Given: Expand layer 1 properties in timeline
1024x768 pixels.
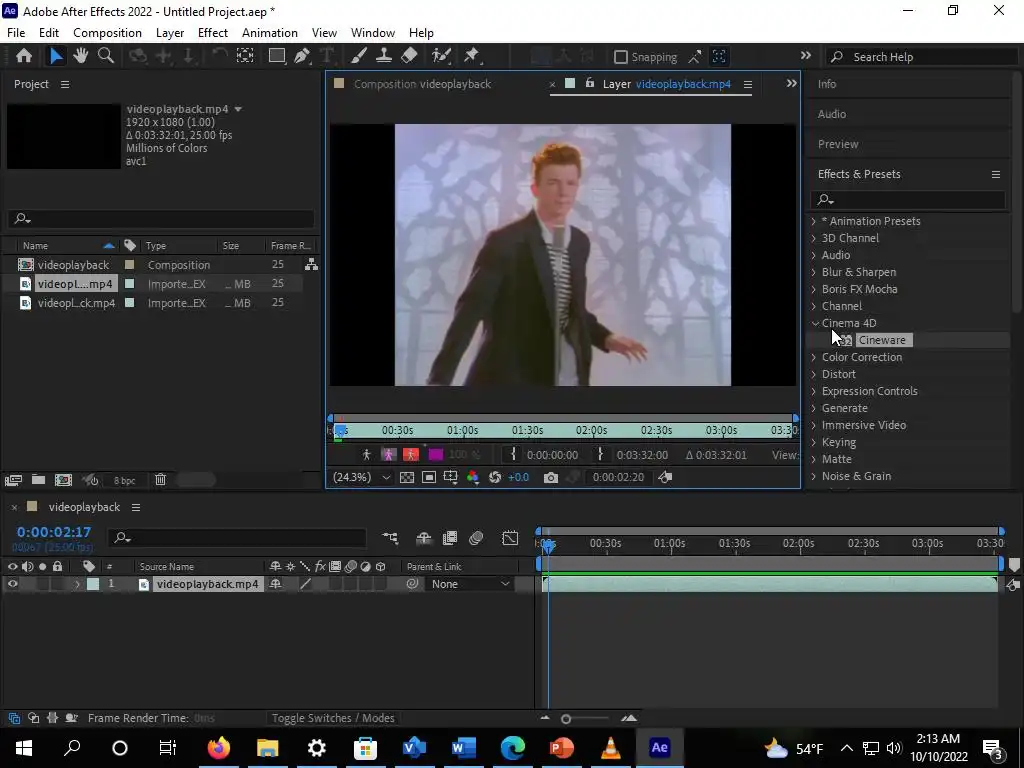Looking at the screenshot, I should point(76,584).
